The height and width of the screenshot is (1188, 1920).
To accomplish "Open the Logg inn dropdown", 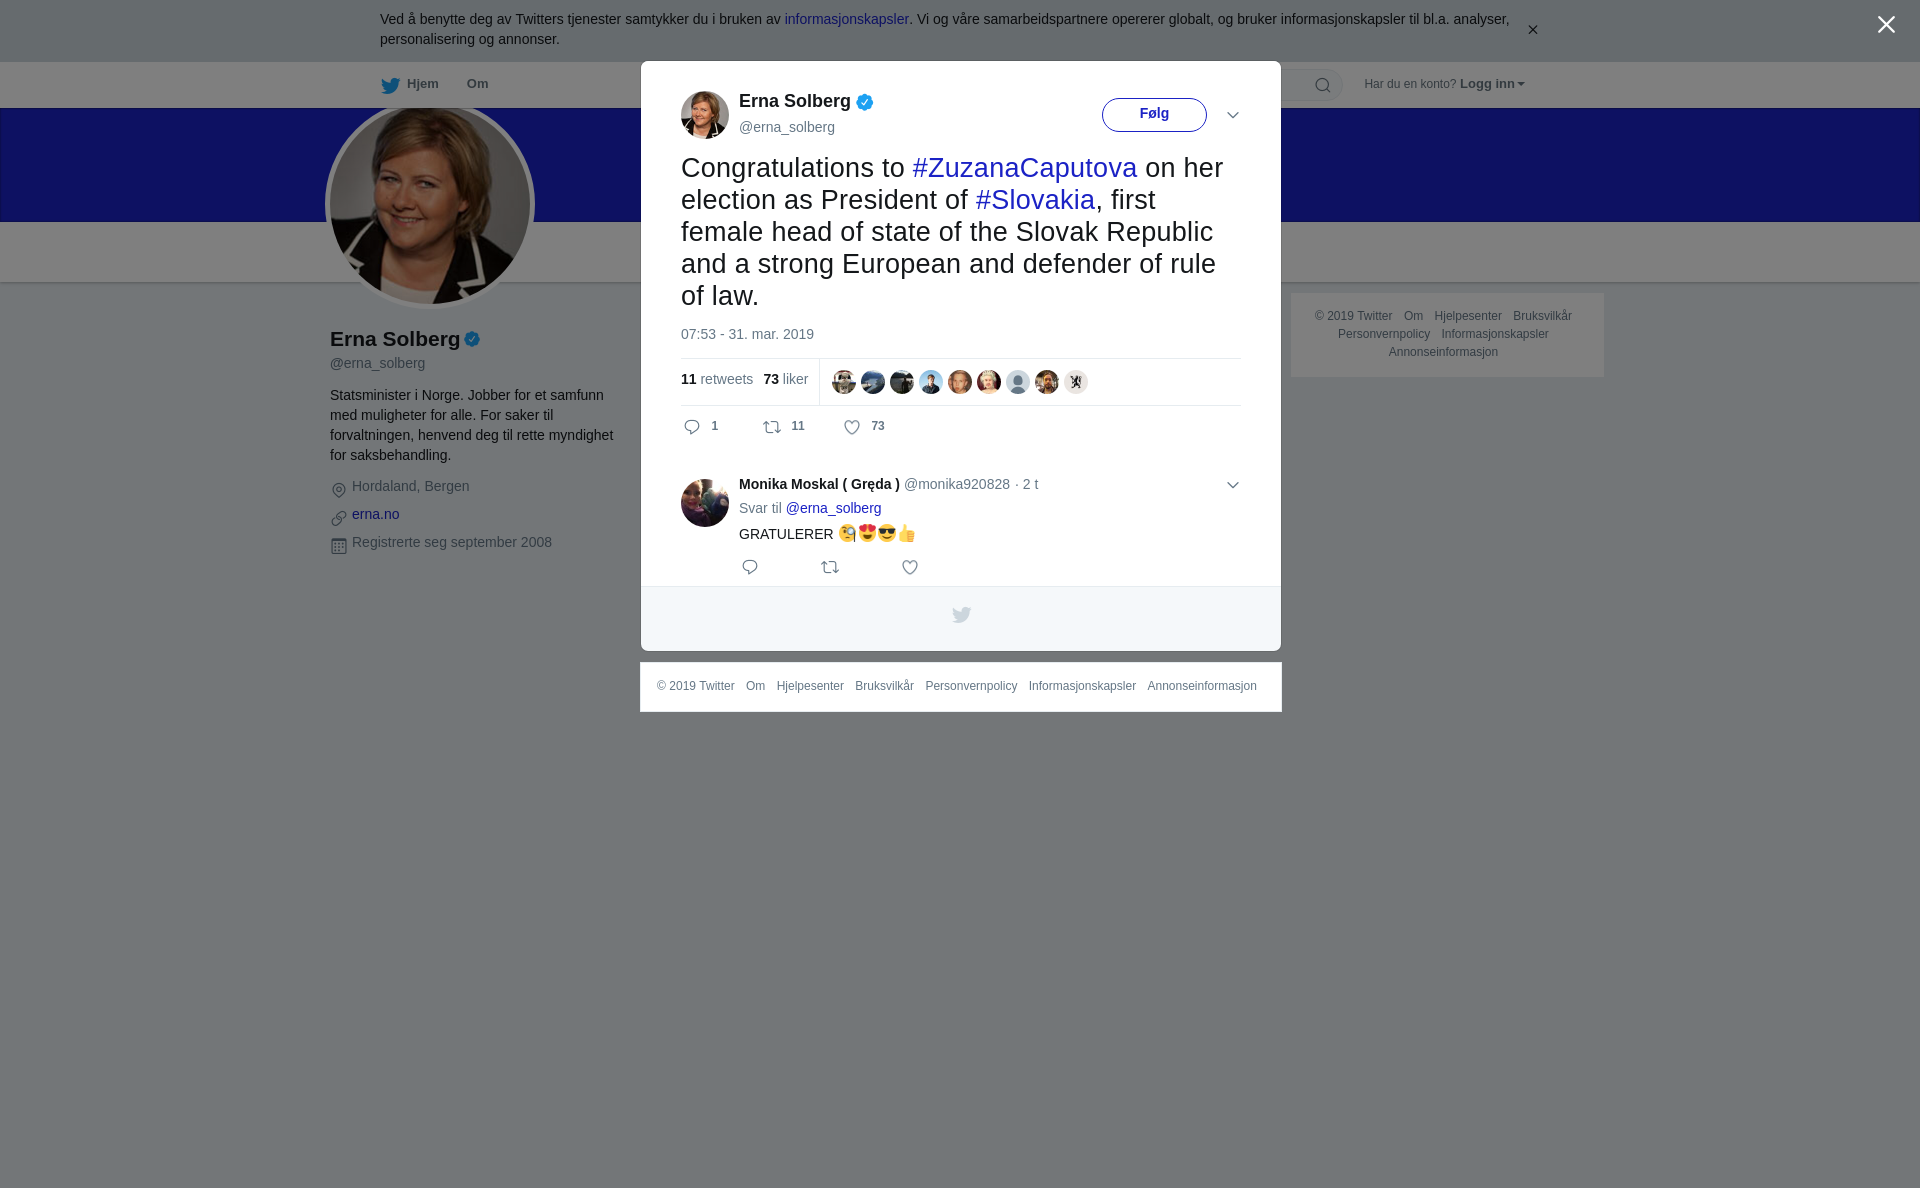I will click(x=1492, y=84).
